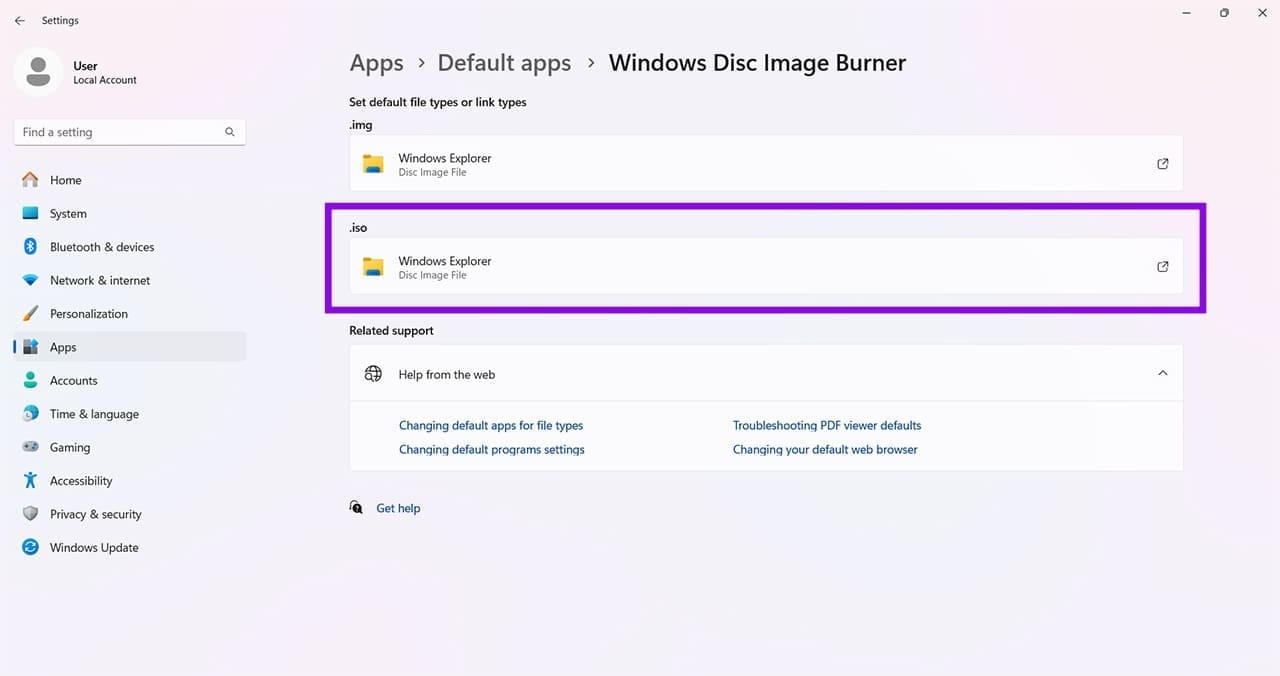Click the Network & internet wifi icon

click(x=31, y=280)
